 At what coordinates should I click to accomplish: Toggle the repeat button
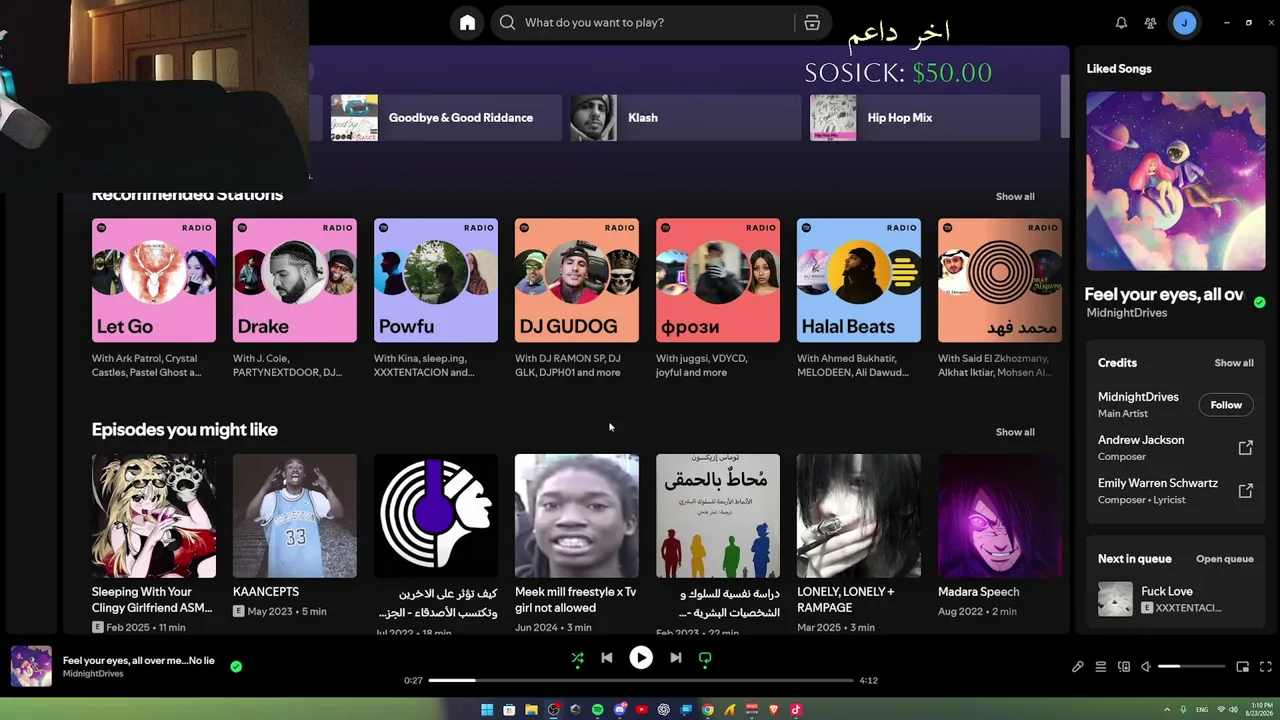705,658
